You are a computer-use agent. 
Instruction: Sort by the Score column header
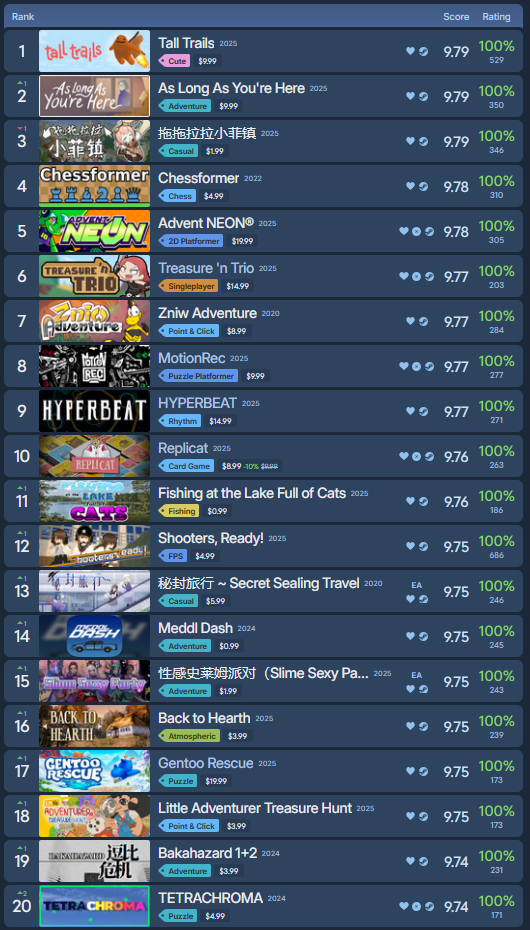pos(456,17)
